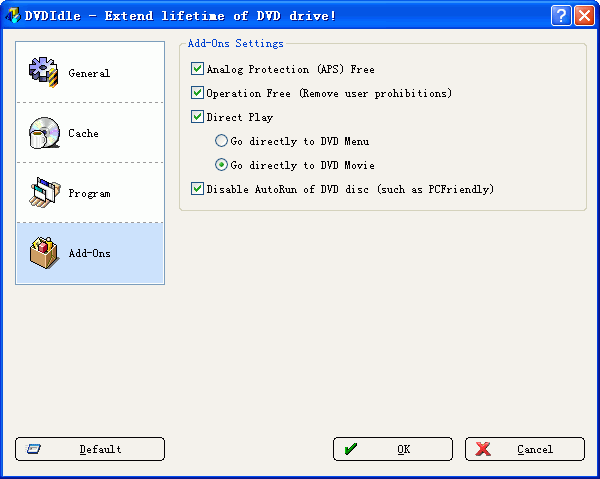Open the General settings gear icon
The height and width of the screenshot is (479, 600).
44,72
